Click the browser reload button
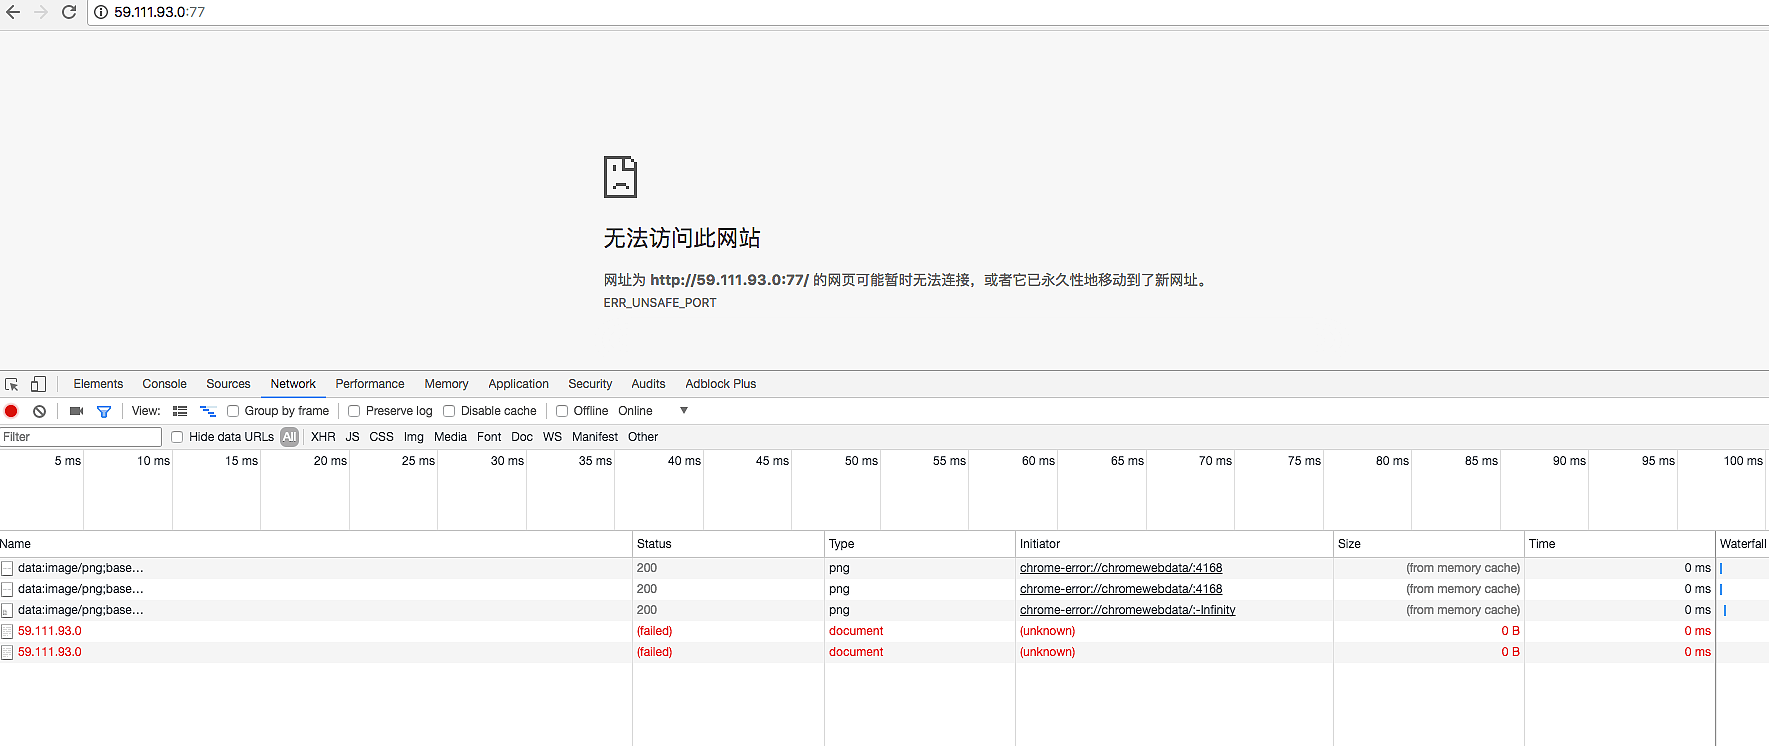1769x746 pixels. click(69, 12)
